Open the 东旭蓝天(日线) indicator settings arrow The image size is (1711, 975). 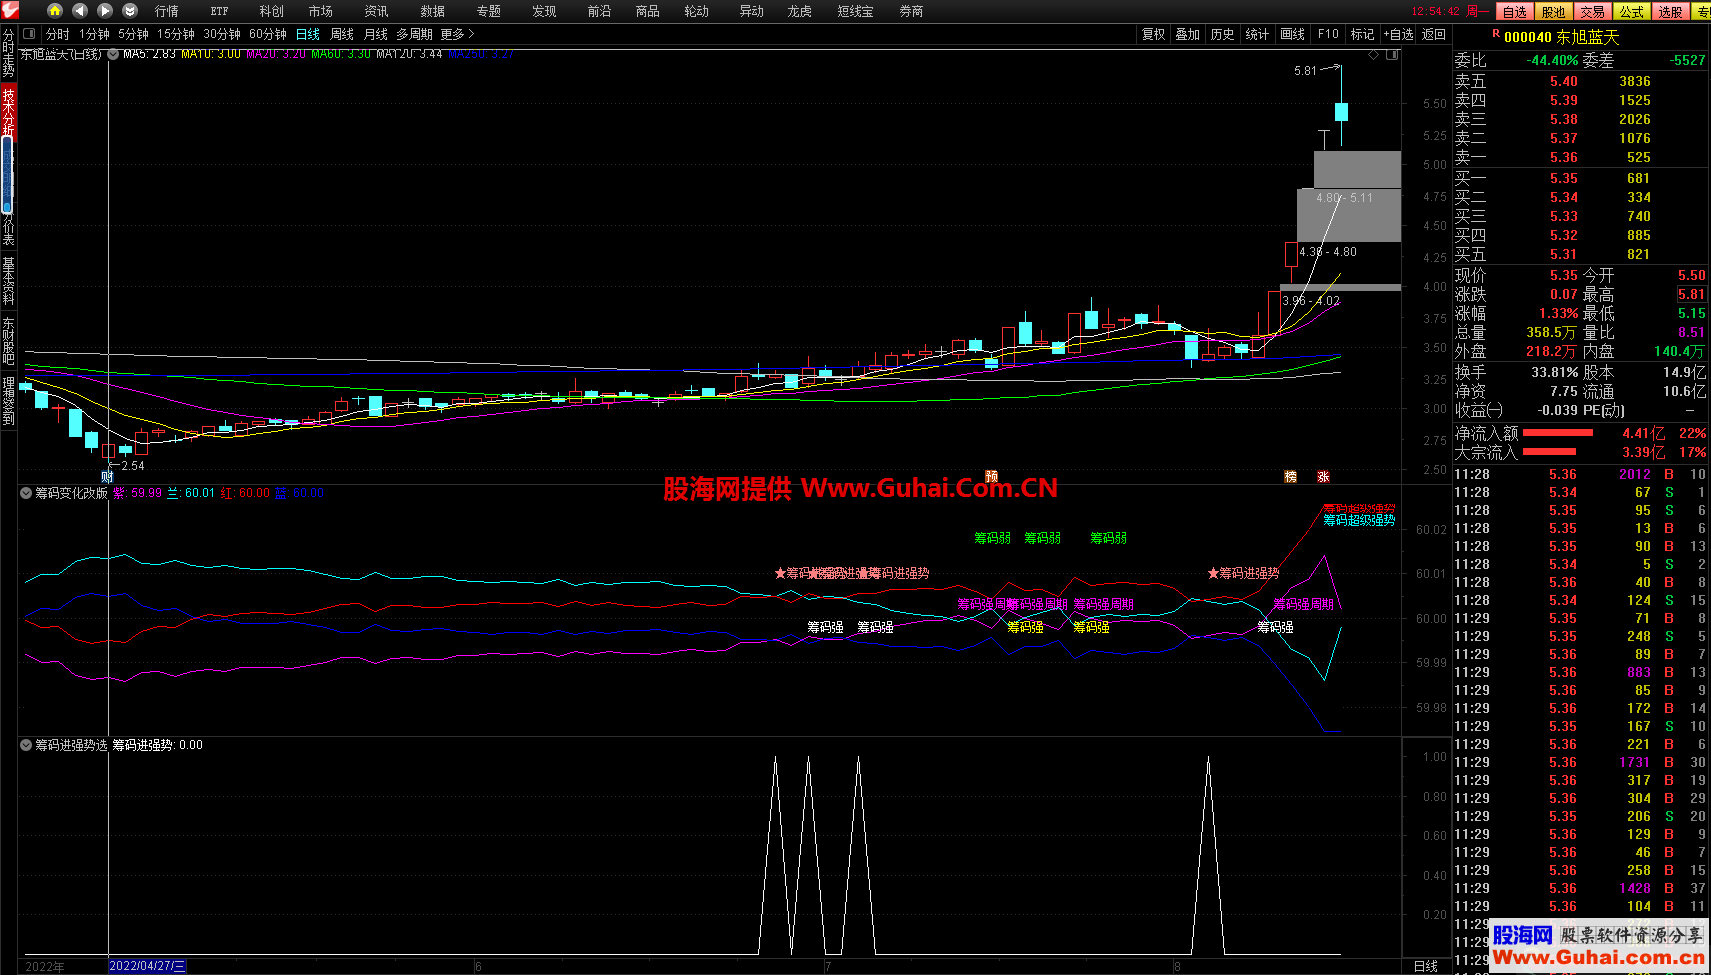point(113,54)
